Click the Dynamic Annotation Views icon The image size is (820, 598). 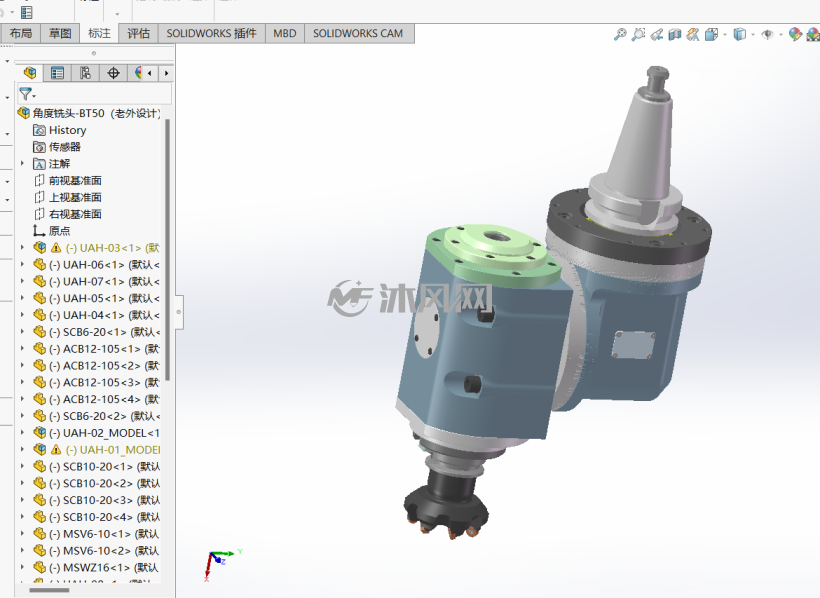tap(693, 35)
